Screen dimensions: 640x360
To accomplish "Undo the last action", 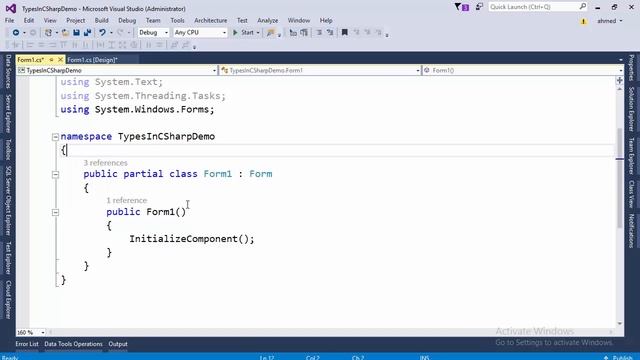I will 102,33.
